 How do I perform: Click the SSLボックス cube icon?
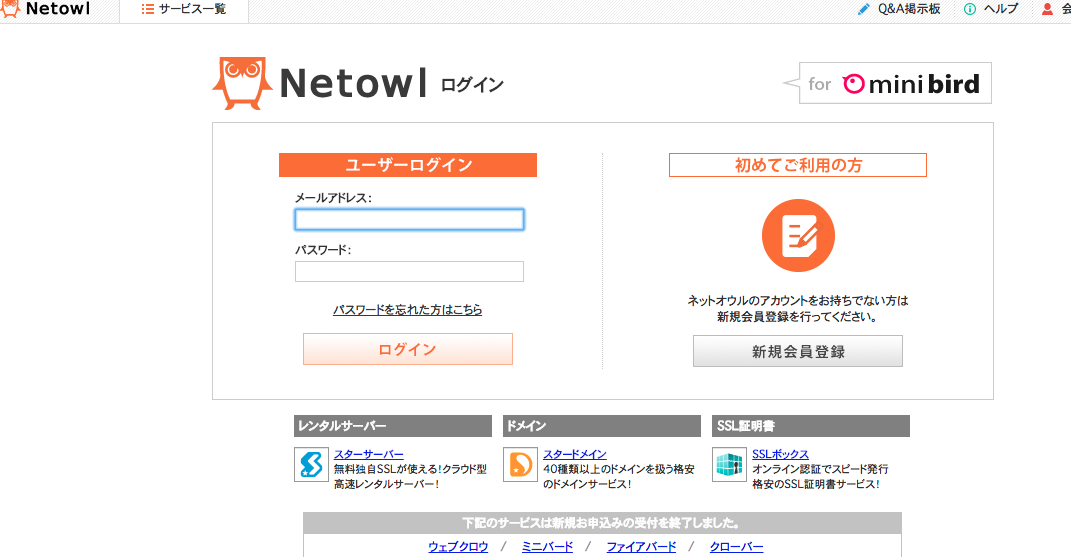[729, 465]
